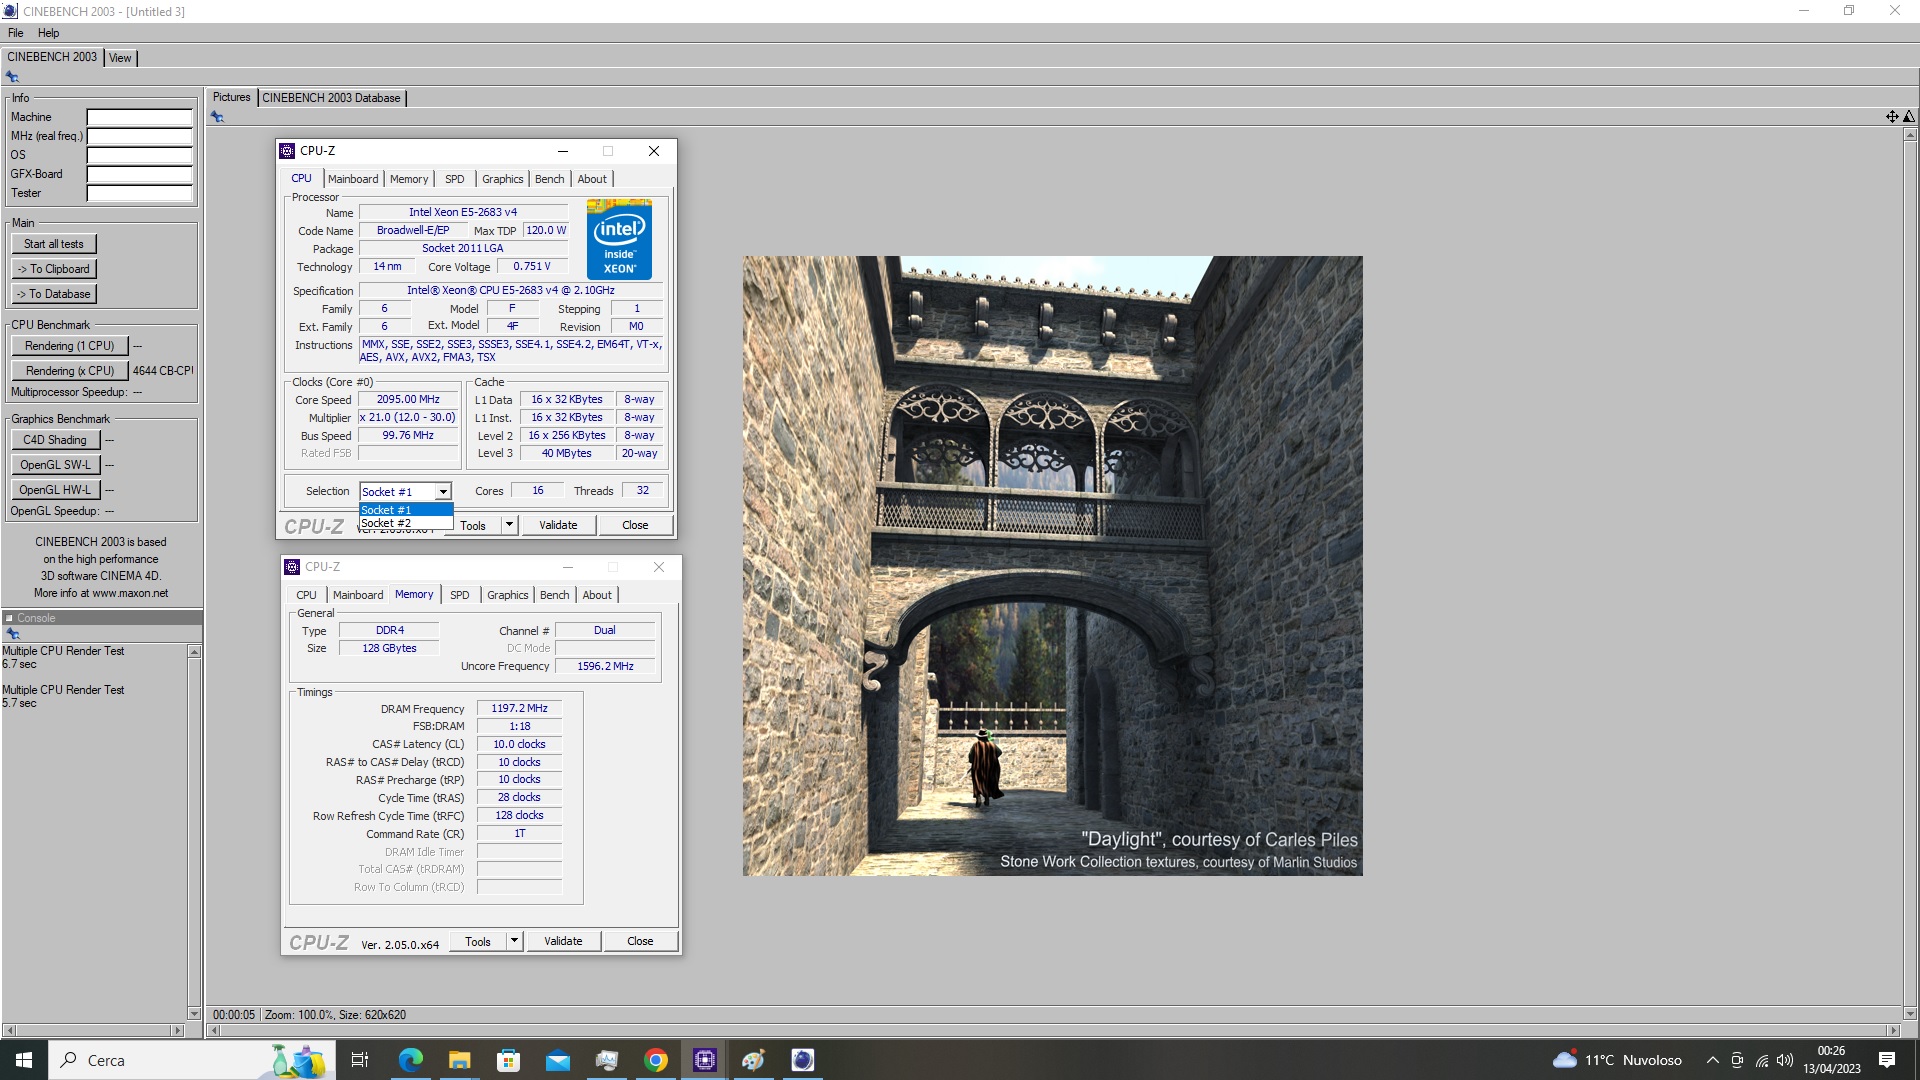Choose Socket #1 from the dropdown list

click(406, 510)
